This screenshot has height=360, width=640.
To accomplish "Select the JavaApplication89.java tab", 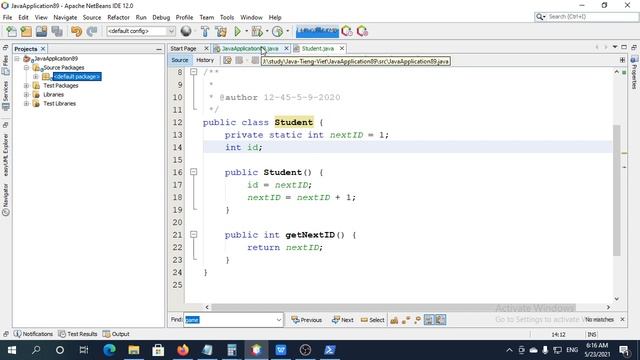I will pos(250,49).
